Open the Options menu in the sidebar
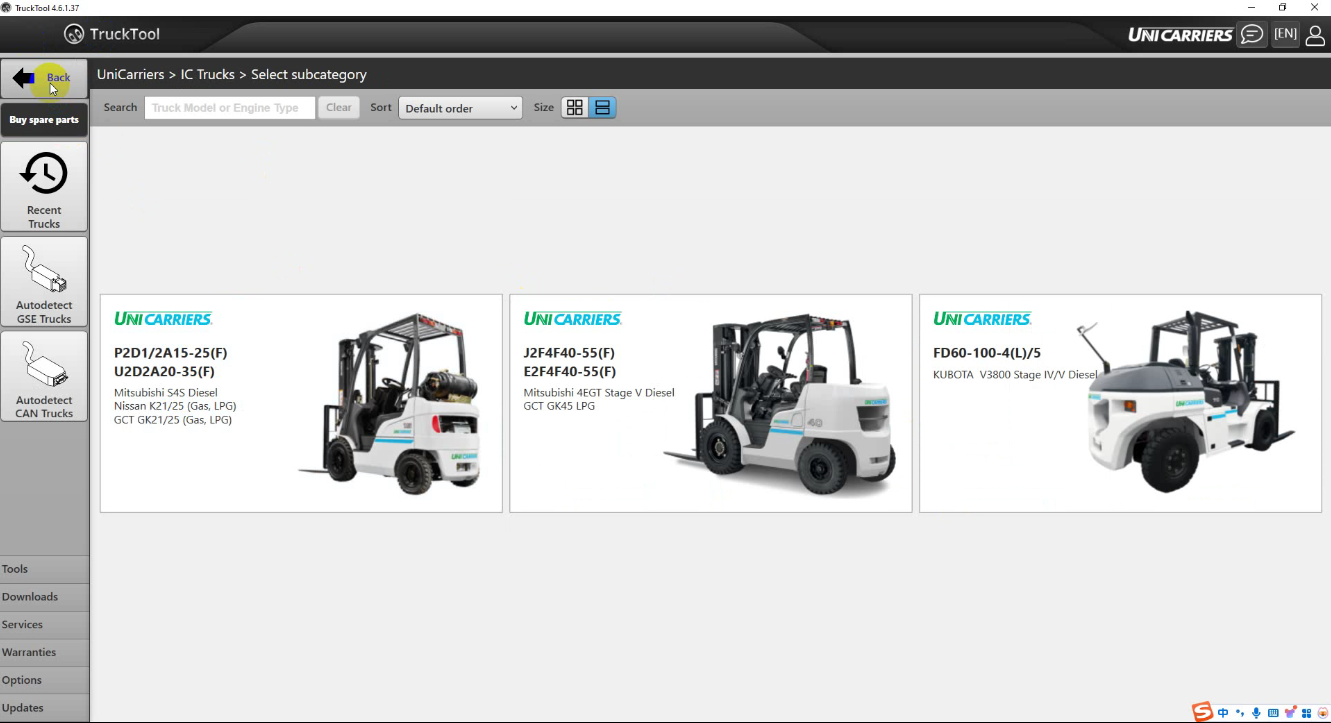Viewport: 1331px width, 723px height. (44, 680)
